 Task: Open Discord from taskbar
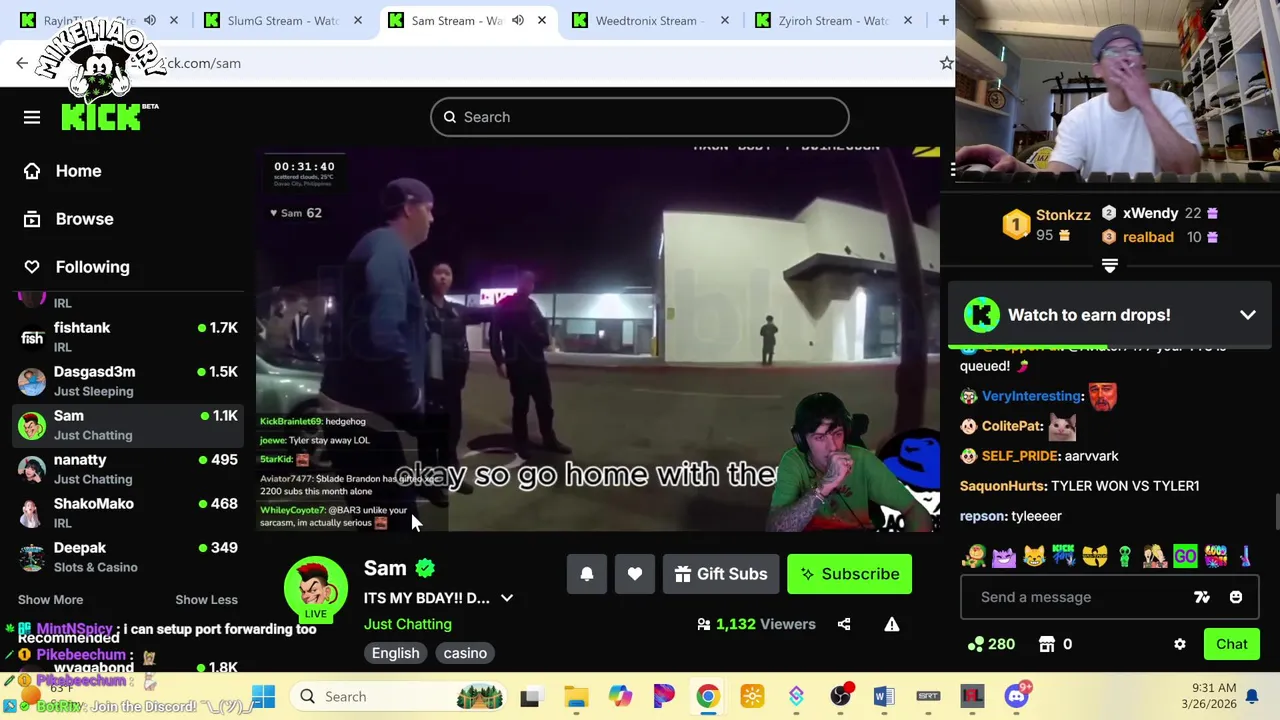[1016, 696]
